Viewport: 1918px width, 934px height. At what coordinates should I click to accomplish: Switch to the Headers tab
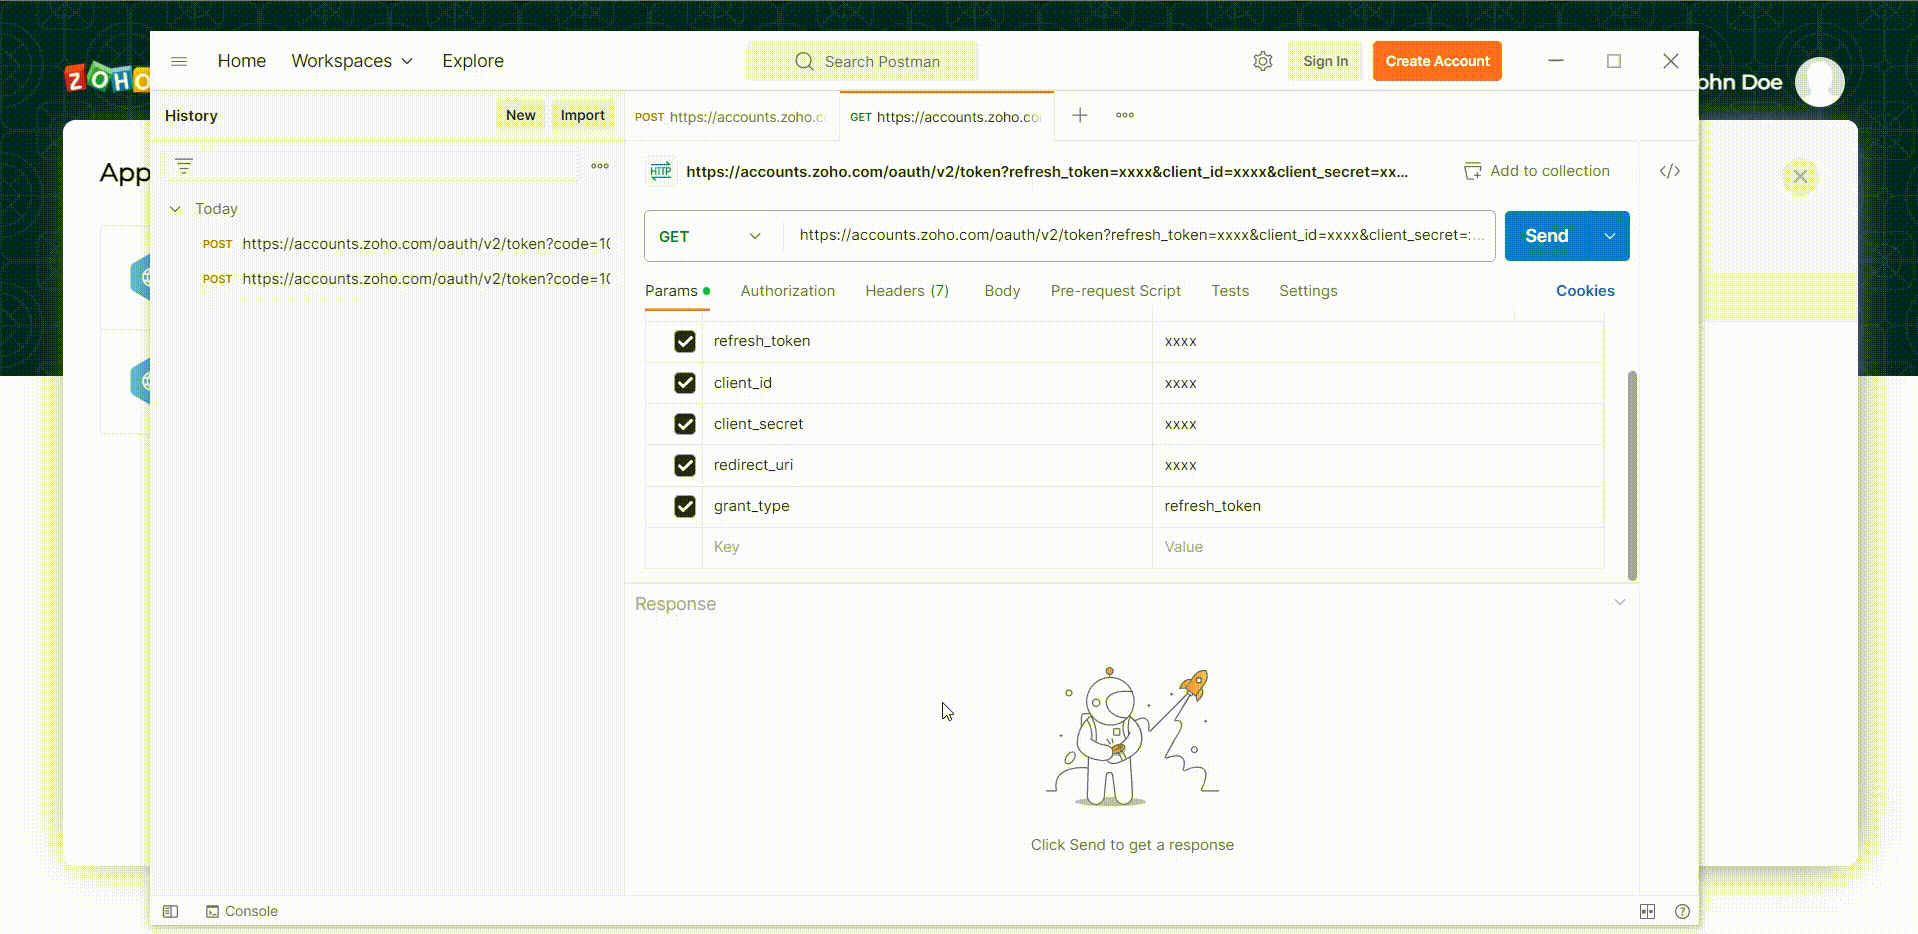906,291
